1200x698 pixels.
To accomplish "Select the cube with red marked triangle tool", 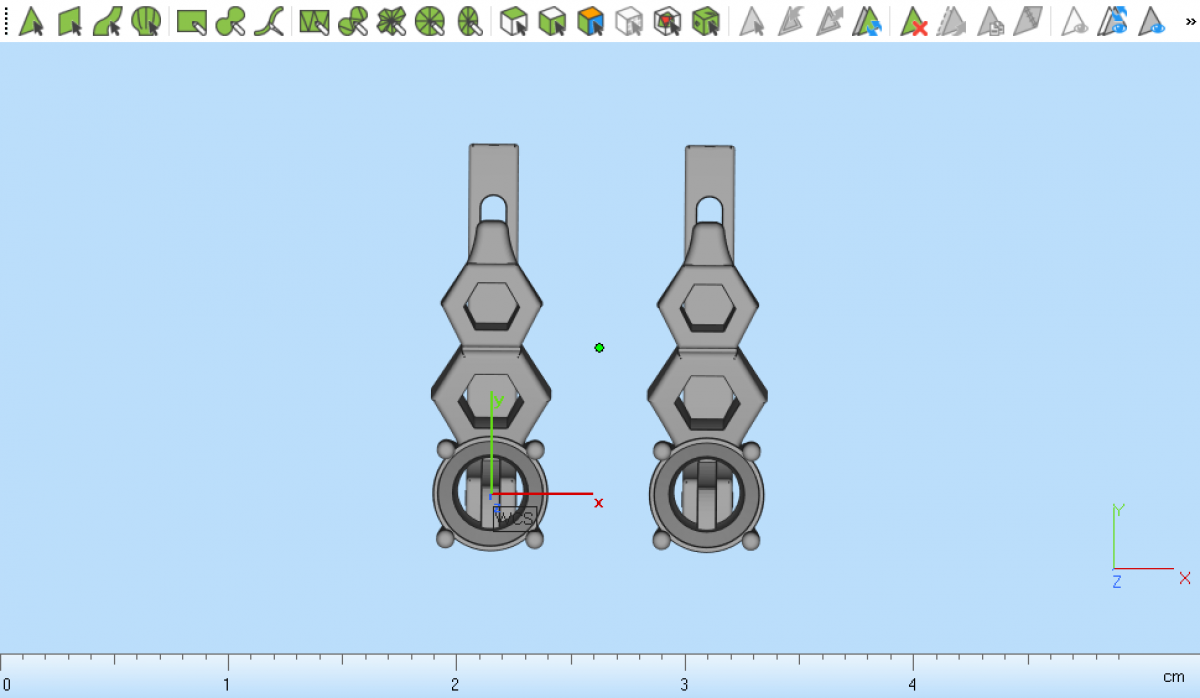I will (x=667, y=21).
